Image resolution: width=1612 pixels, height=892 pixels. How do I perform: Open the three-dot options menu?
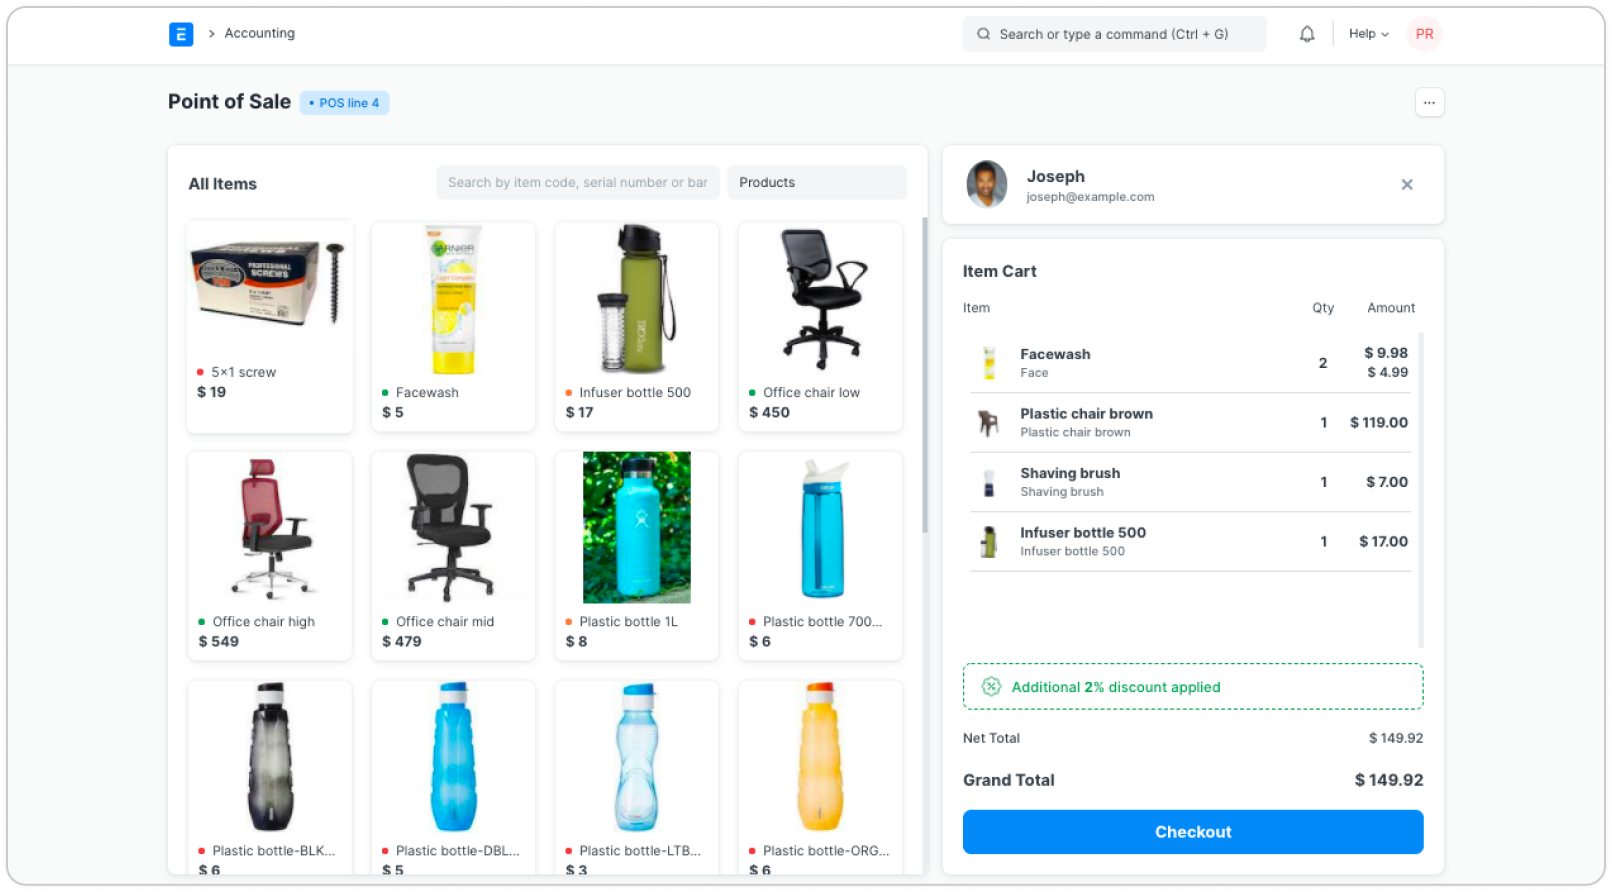tap(1429, 102)
